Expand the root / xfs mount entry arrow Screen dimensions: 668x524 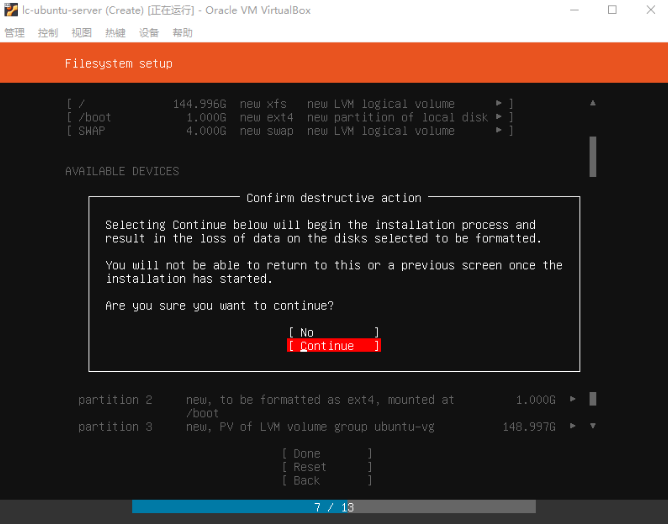(x=498, y=103)
